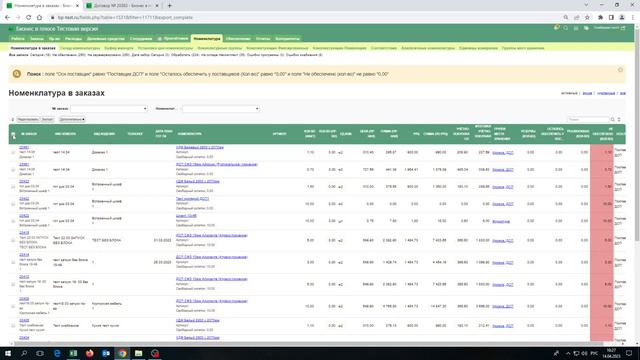
Task: Check the row with Корпусная мебель
Action: [13, 306]
